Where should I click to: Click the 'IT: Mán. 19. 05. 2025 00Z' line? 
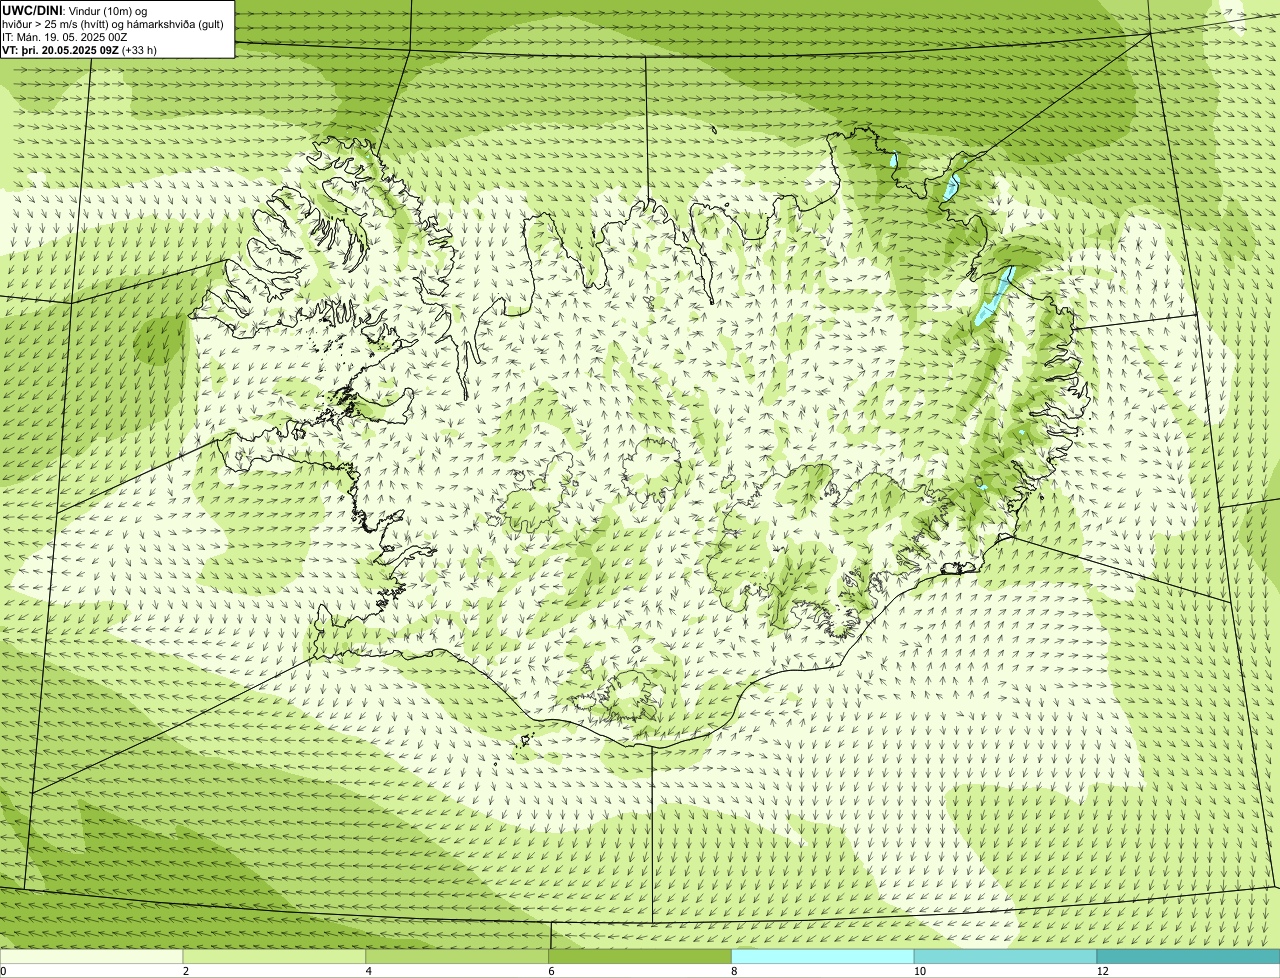coord(64,37)
